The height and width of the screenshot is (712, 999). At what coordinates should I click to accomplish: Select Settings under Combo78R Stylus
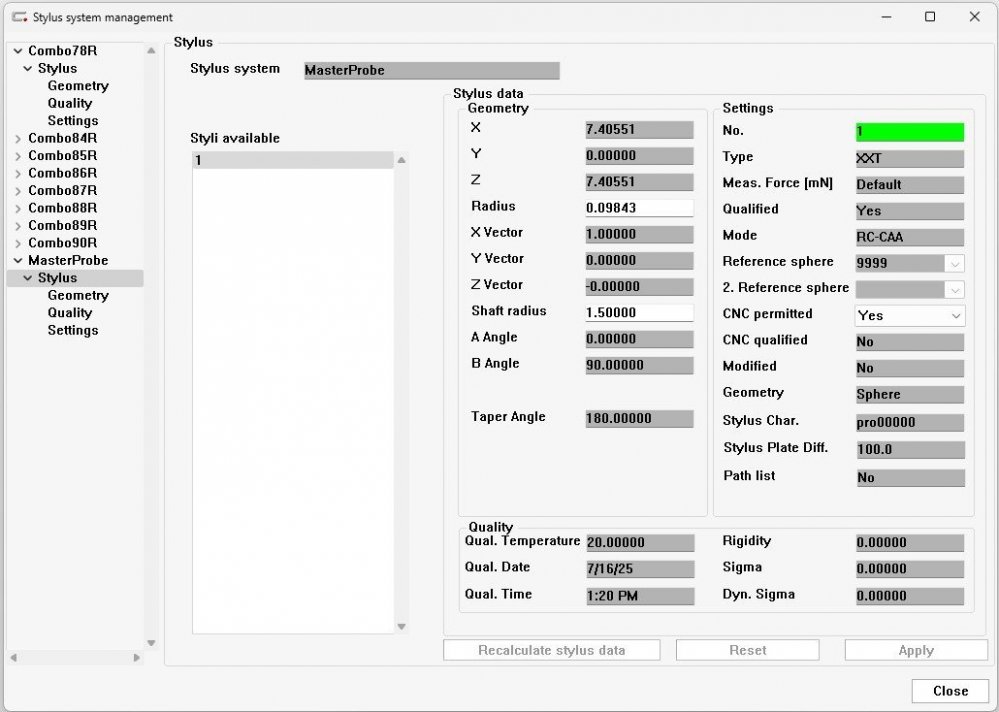tap(73, 121)
